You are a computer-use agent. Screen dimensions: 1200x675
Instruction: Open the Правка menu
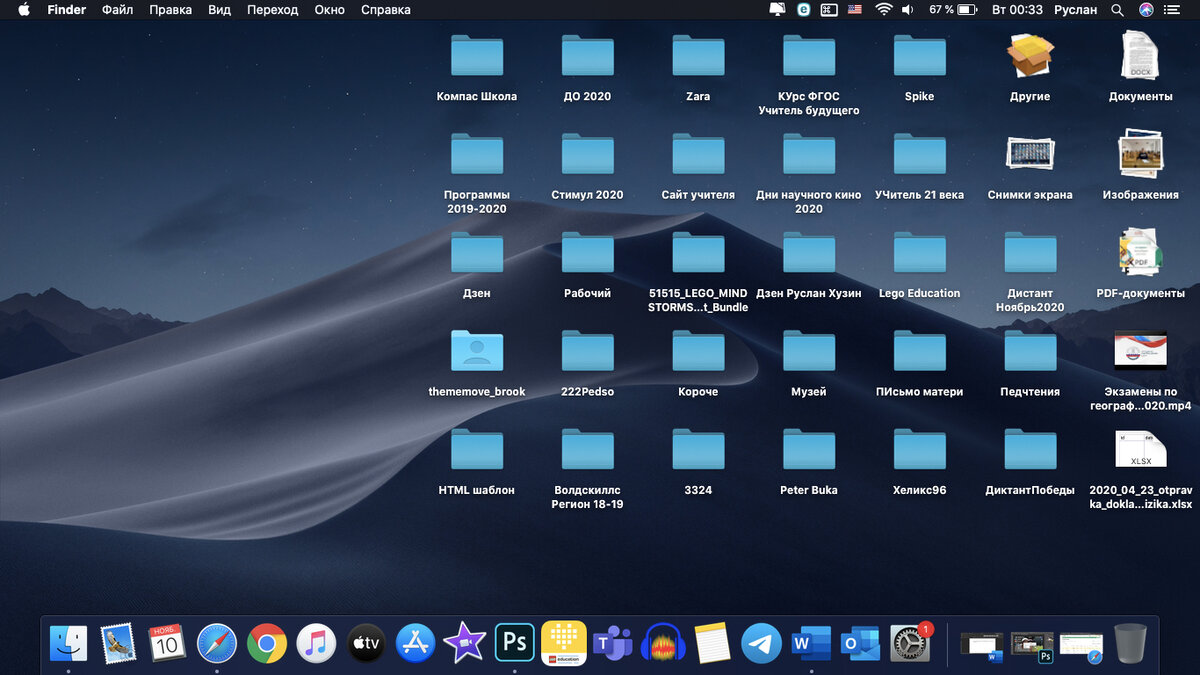point(170,10)
